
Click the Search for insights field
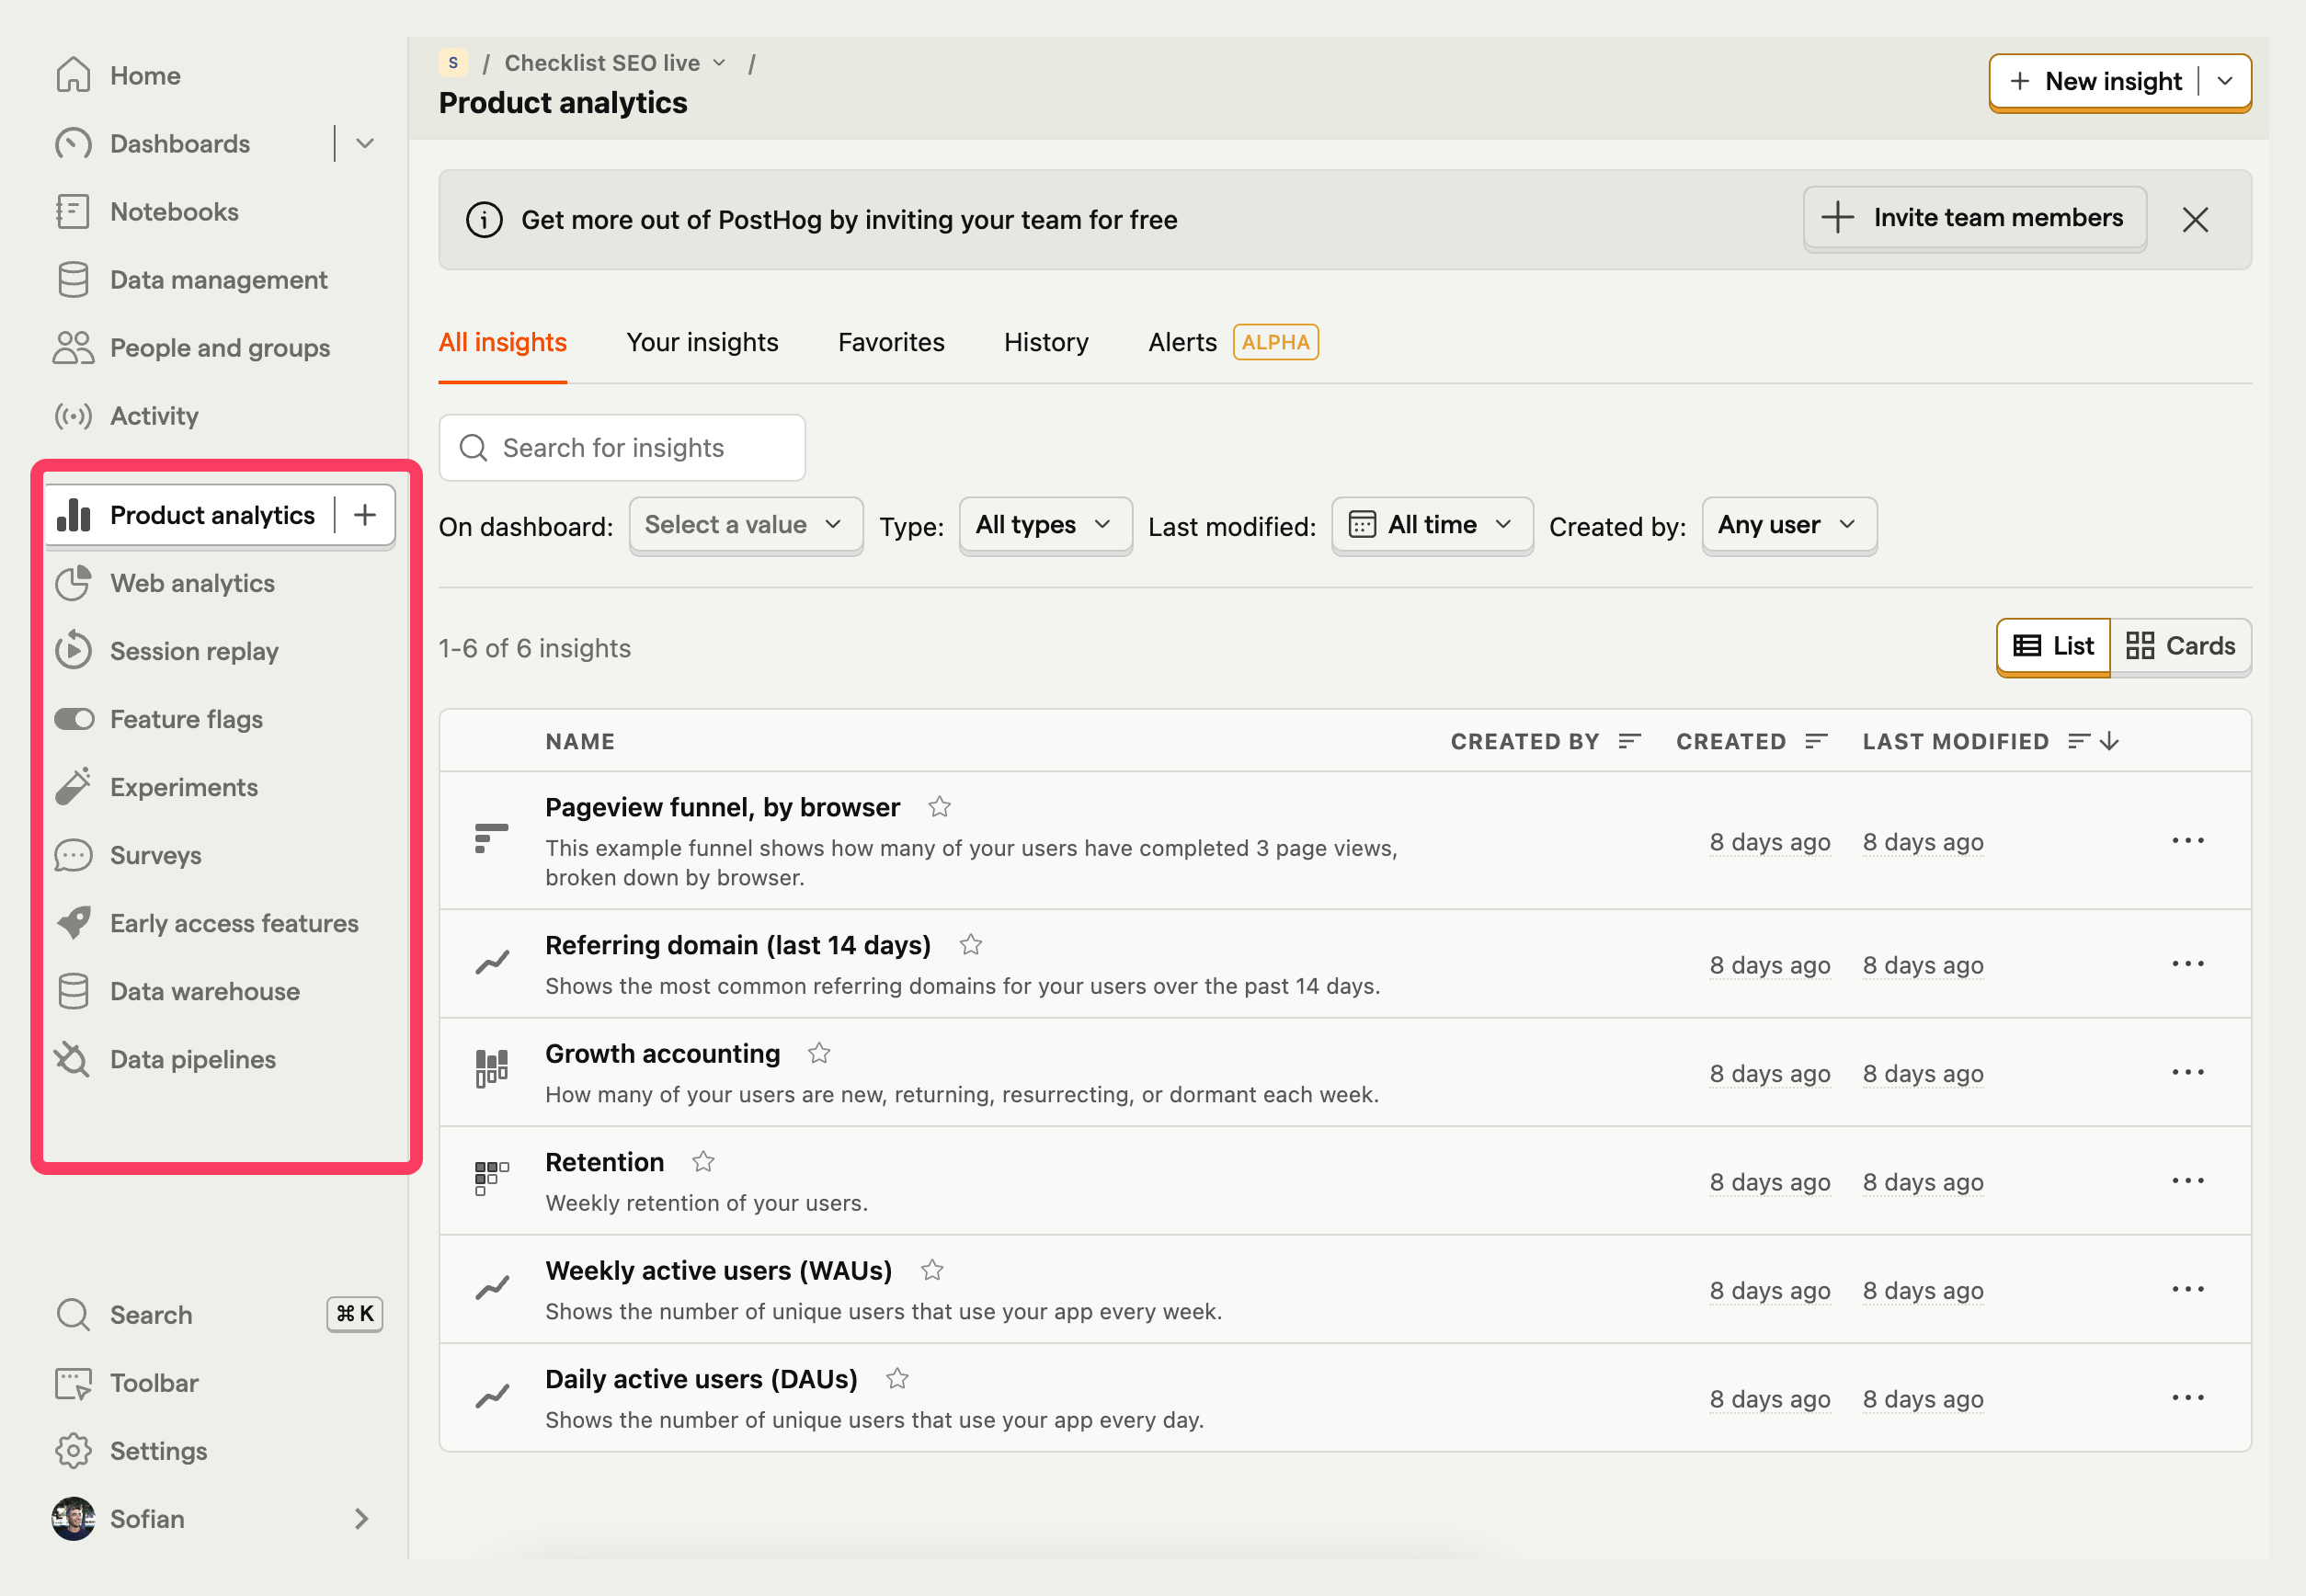pyautogui.click(x=622, y=448)
